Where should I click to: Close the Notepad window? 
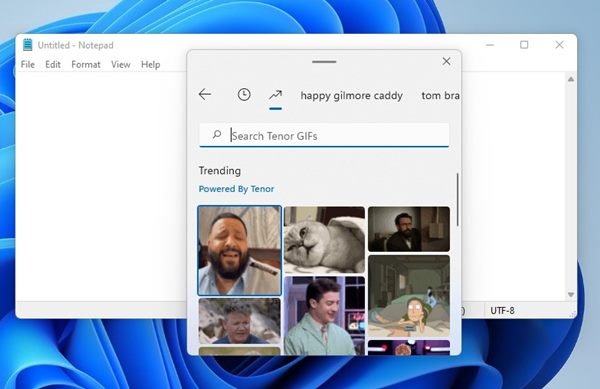click(x=559, y=45)
